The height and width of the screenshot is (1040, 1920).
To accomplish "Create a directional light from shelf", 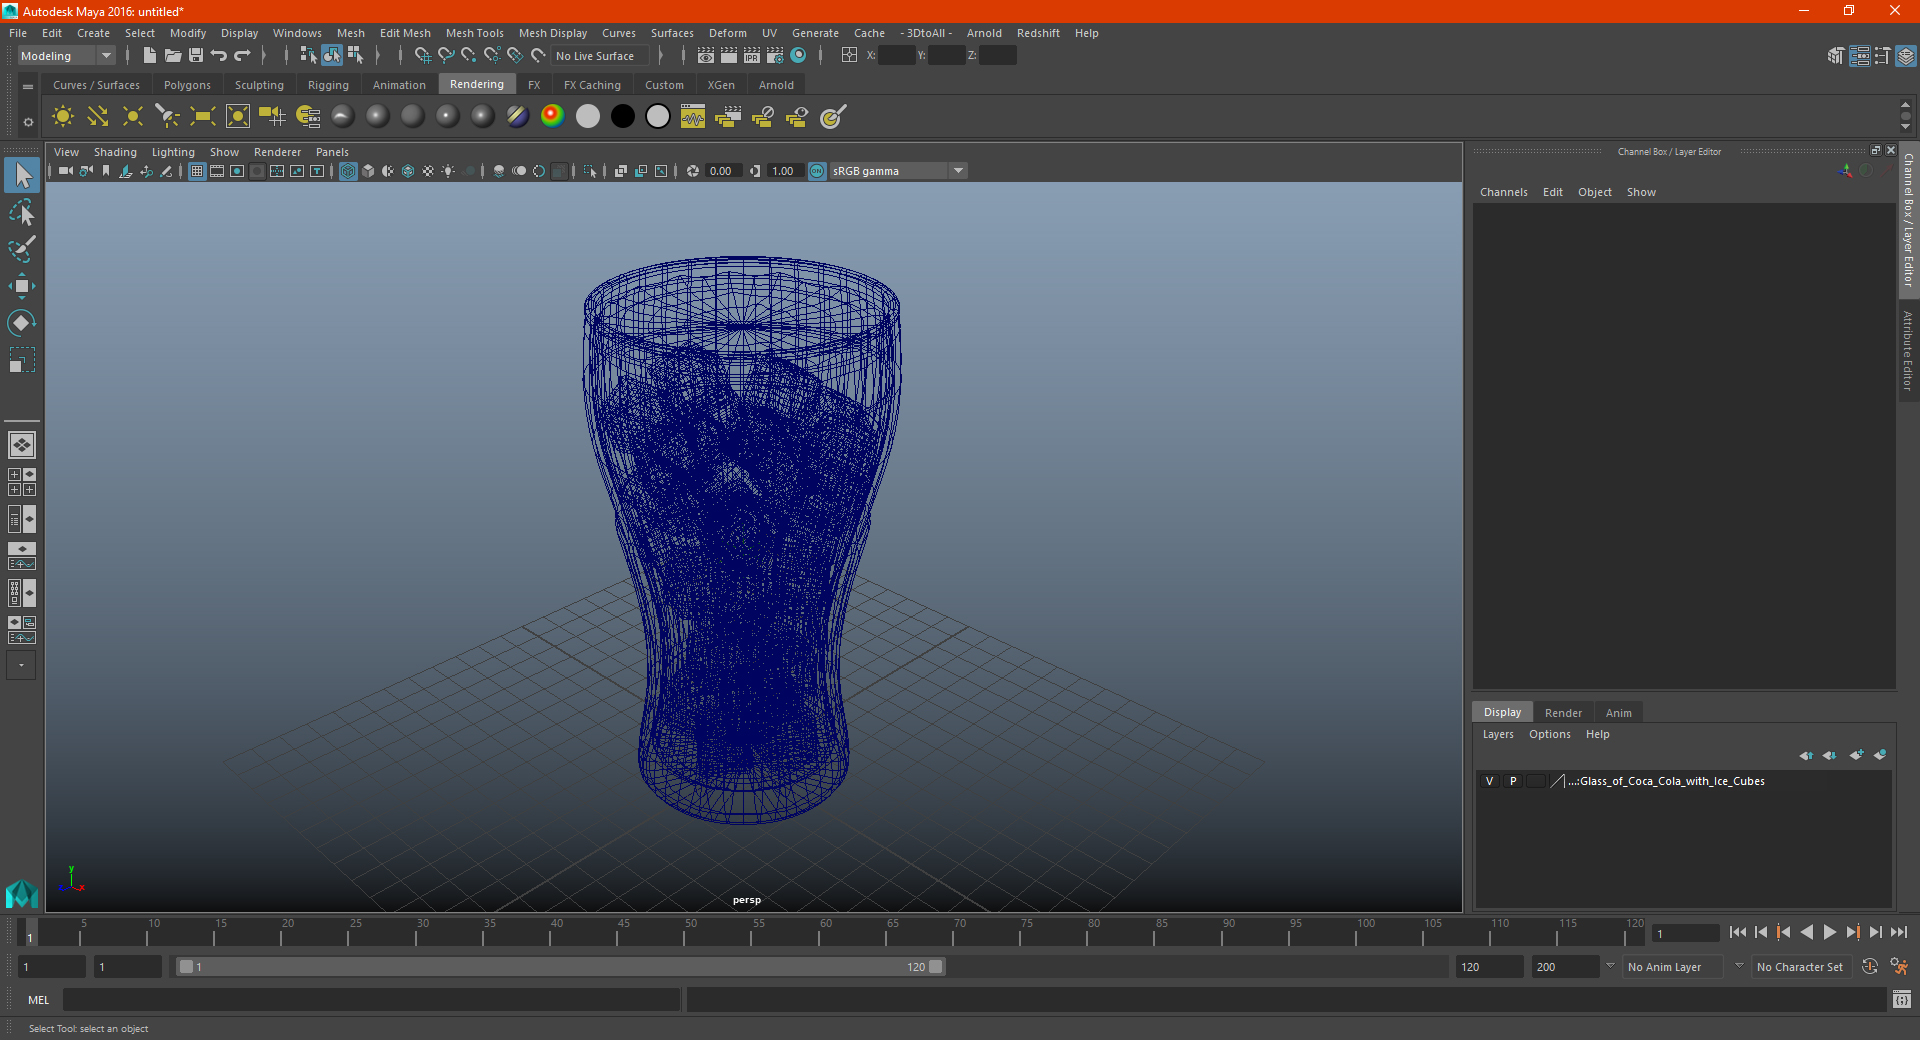I will (x=98, y=117).
